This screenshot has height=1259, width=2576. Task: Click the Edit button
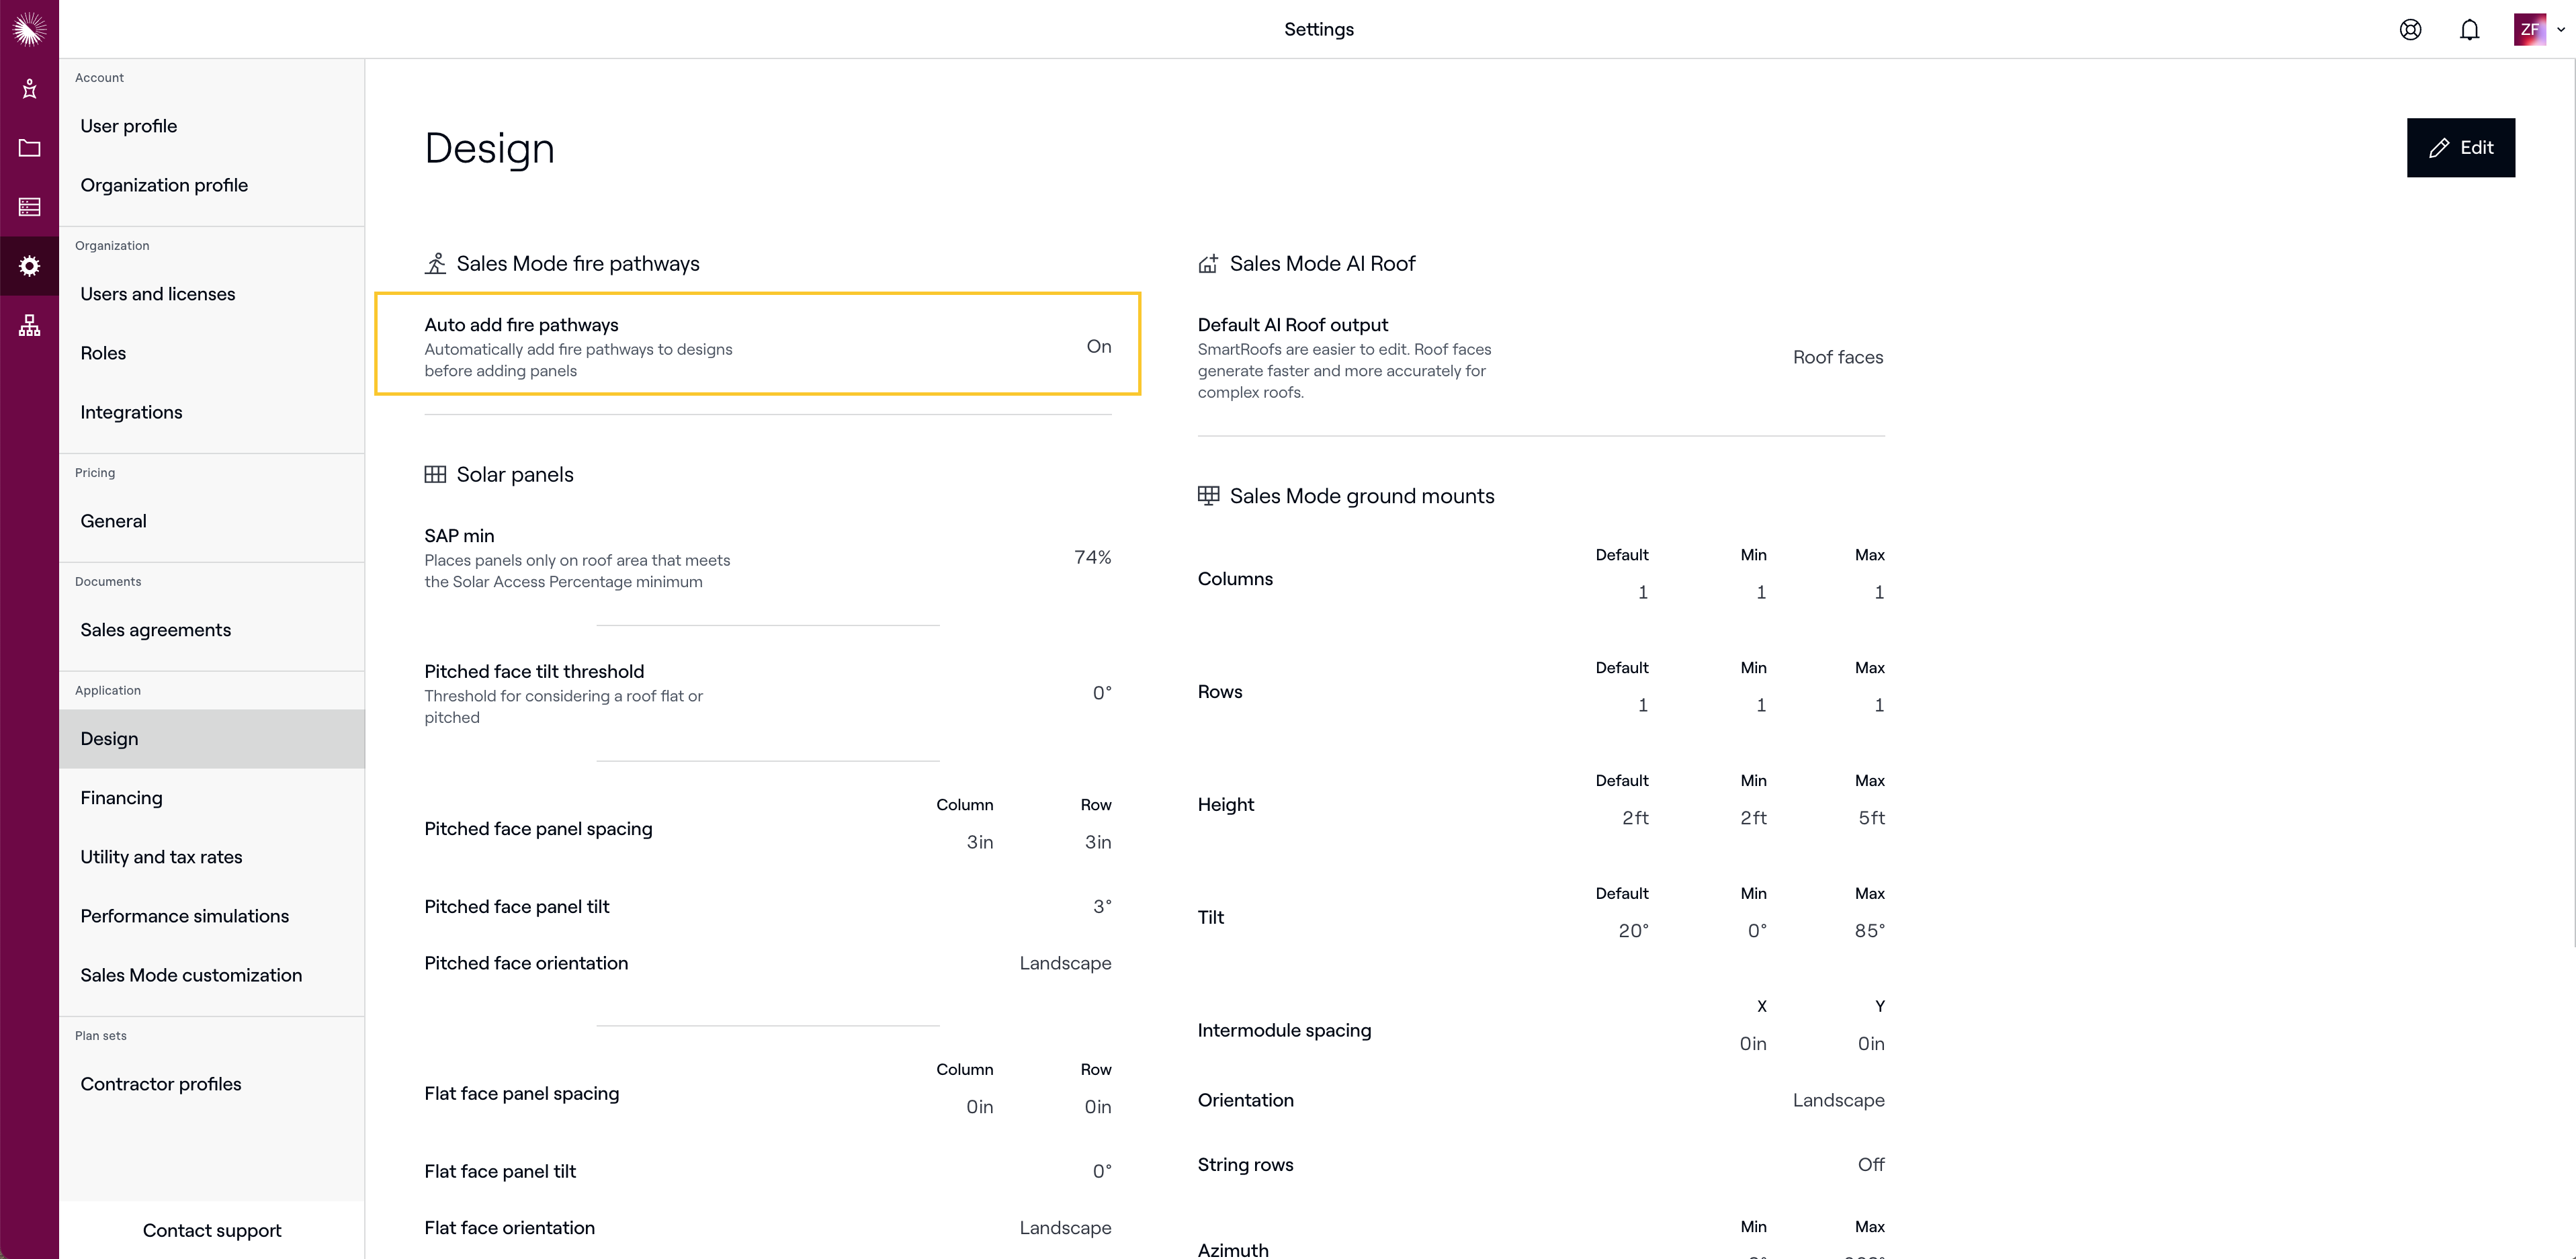[2460, 148]
